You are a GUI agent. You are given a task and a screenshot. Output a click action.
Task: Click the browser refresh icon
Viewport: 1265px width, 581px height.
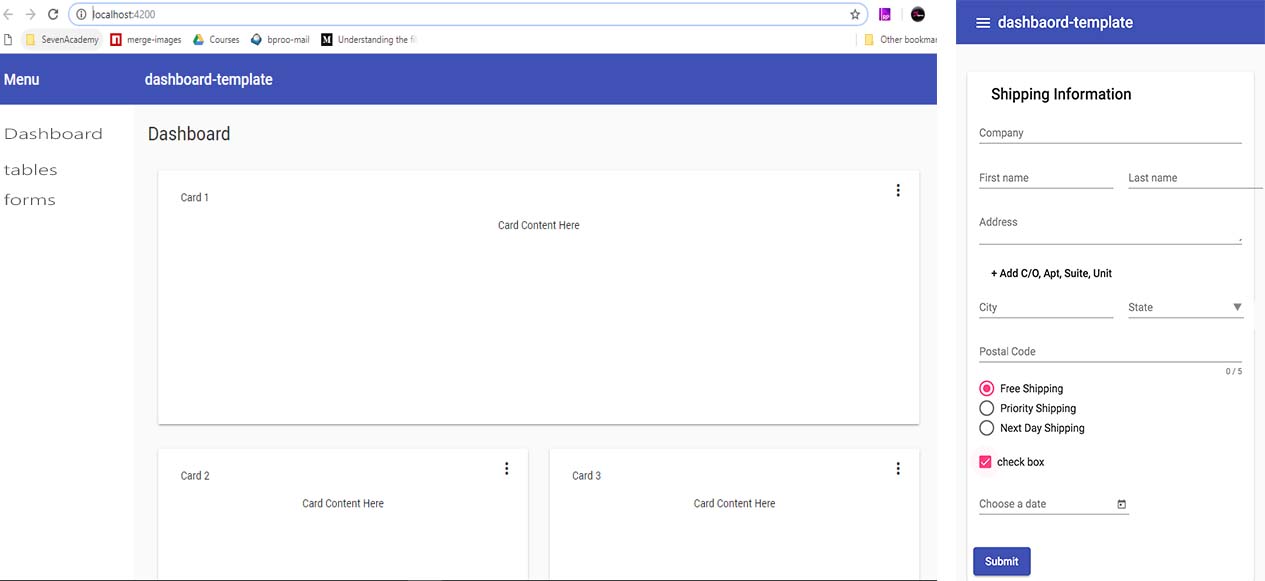pyautogui.click(x=52, y=14)
